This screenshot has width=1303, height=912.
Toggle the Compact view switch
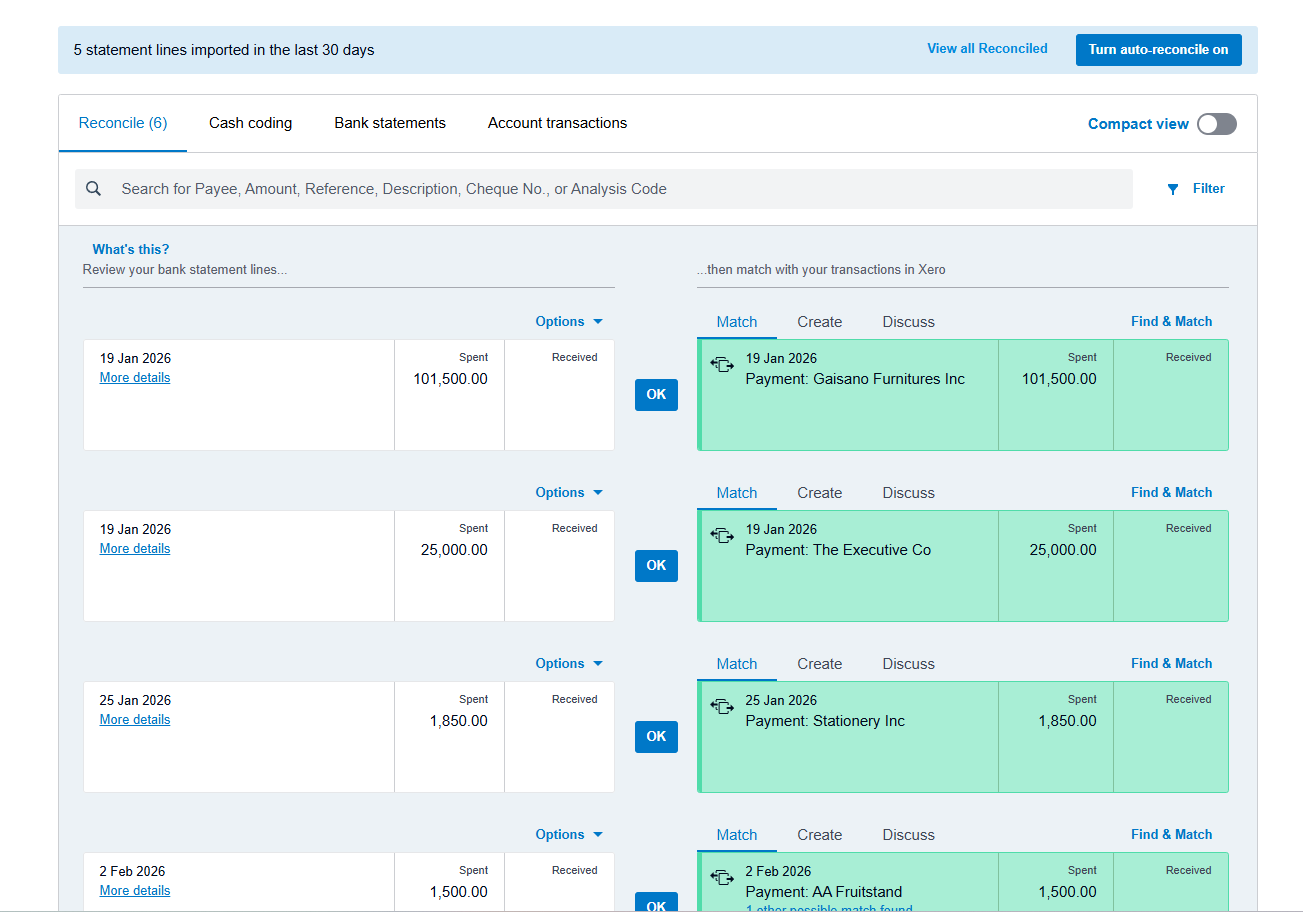(1217, 124)
